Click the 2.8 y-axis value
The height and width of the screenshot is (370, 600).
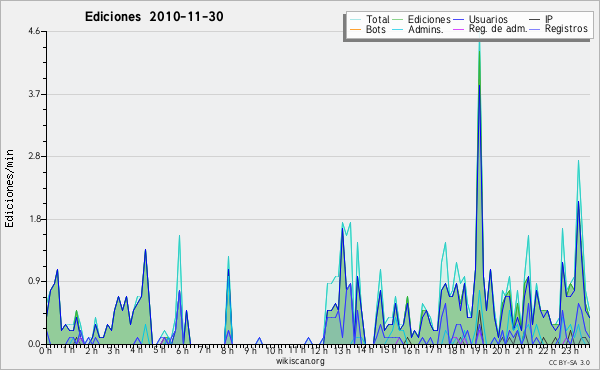tap(34, 156)
